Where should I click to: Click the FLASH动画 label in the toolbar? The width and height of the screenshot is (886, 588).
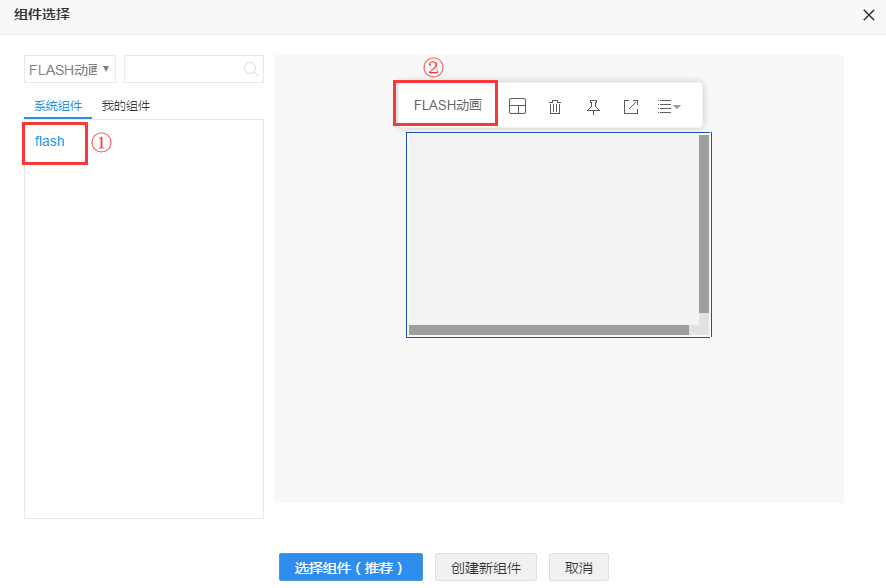pos(447,105)
